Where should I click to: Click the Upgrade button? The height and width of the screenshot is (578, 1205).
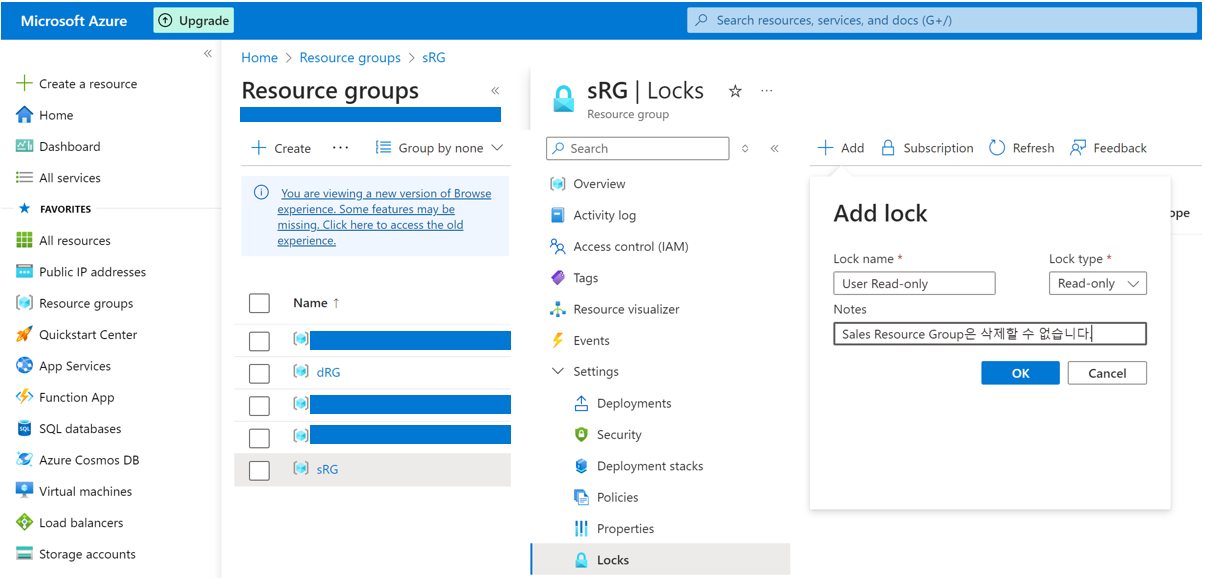pos(193,20)
